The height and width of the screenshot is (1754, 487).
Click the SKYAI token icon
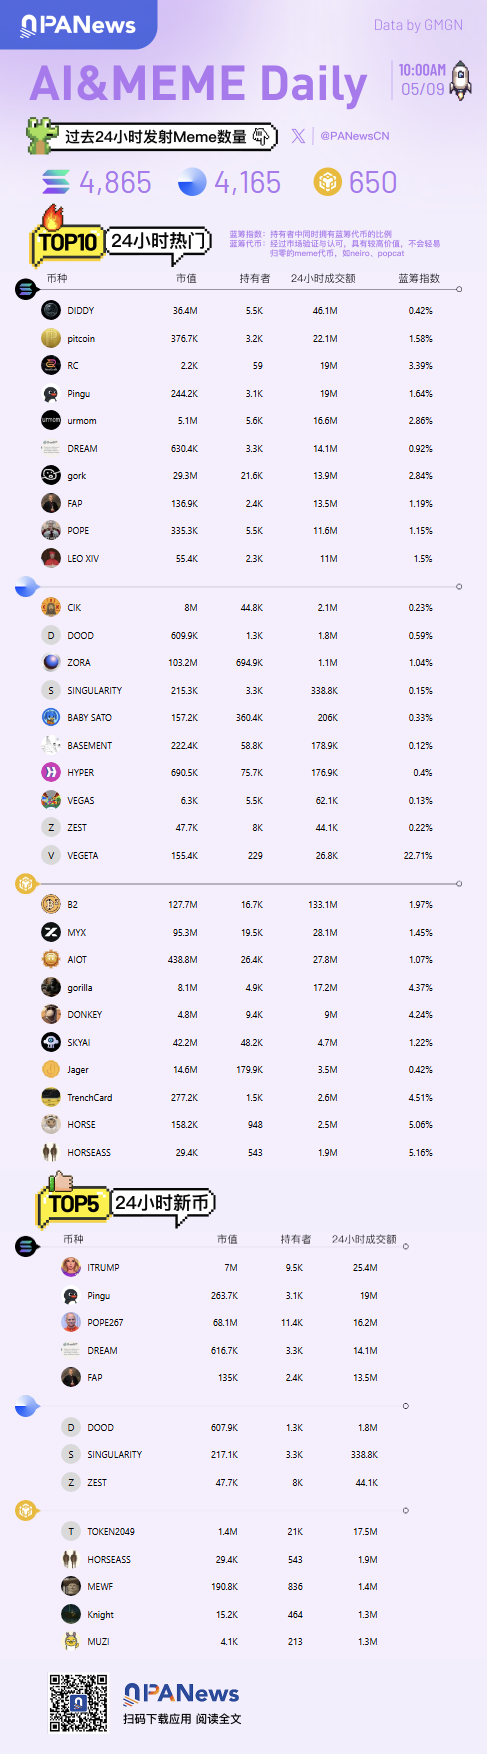[51, 1042]
